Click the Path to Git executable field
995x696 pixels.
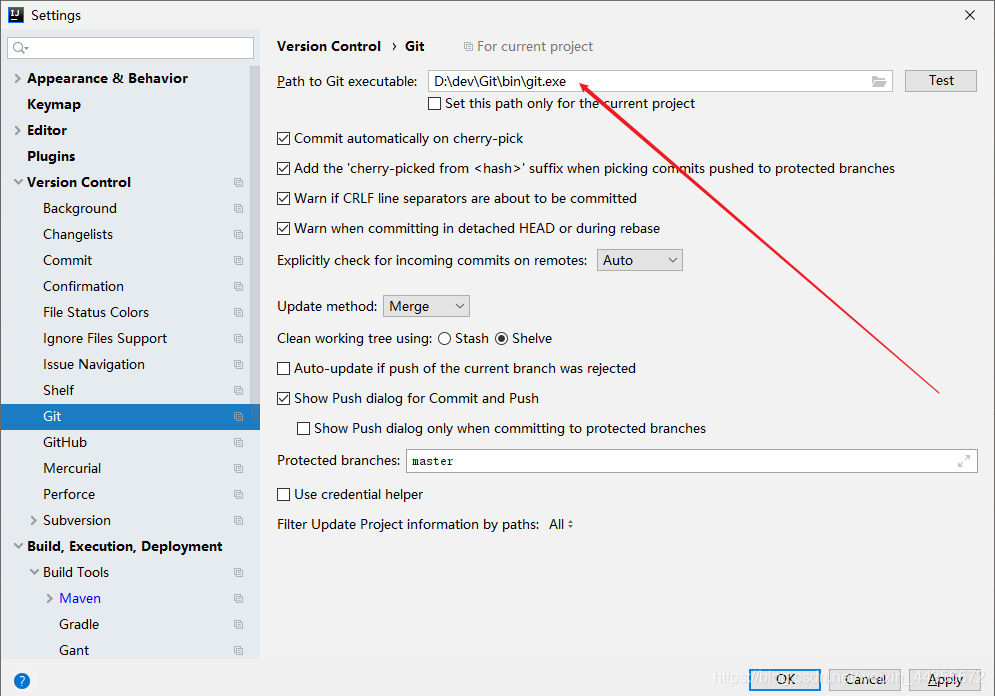click(645, 81)
